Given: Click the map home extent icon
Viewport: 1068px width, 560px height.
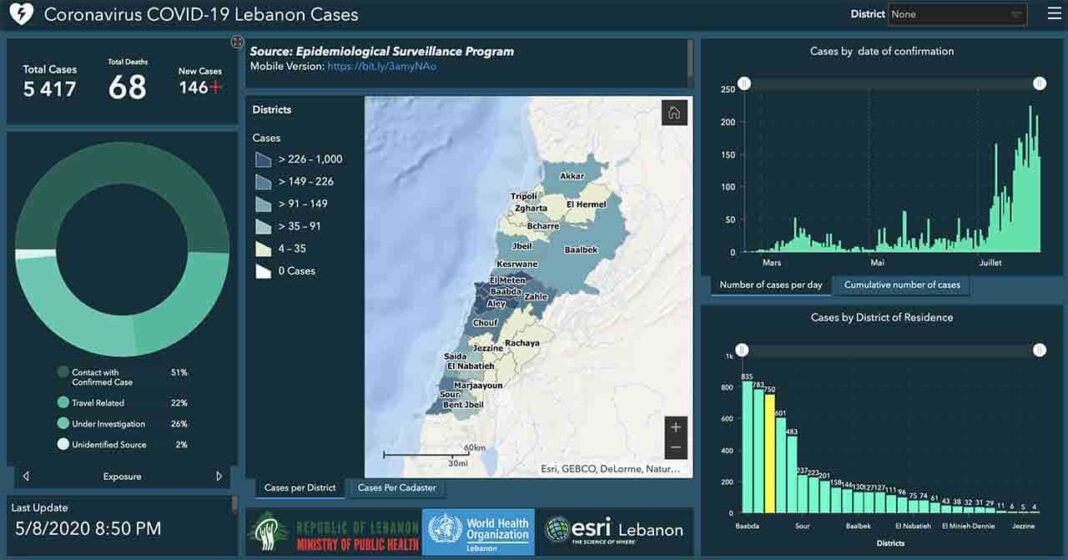Looking at the screenshot, I should pyautogui.click(x=674, y=113).
